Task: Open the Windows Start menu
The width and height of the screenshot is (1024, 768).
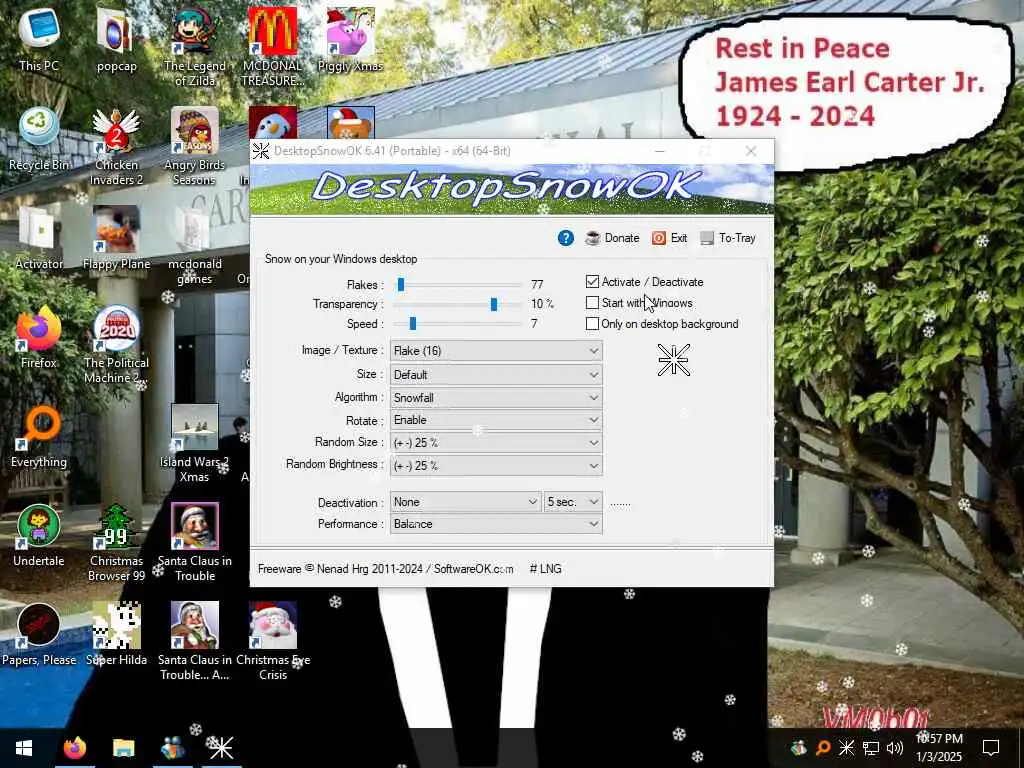Action: tap(24, 748)
